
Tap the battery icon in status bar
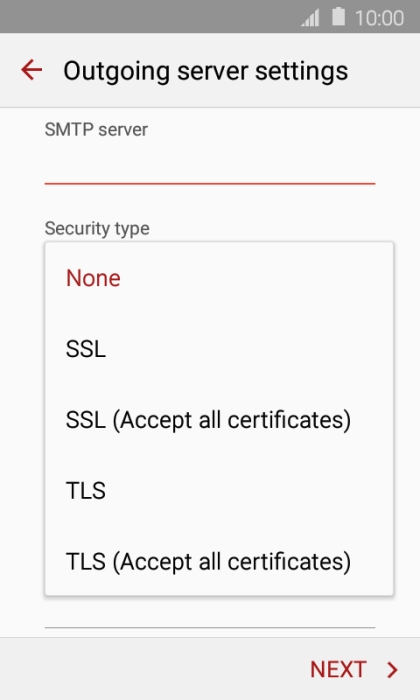coord(339,17)
